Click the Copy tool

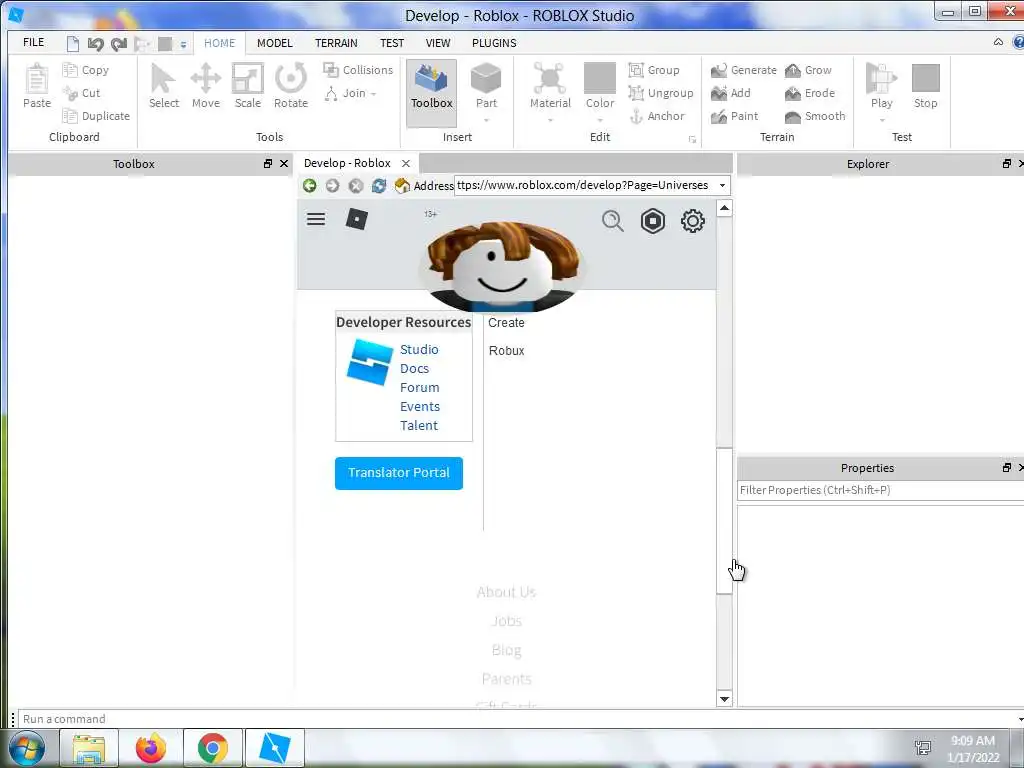point(86,70)
